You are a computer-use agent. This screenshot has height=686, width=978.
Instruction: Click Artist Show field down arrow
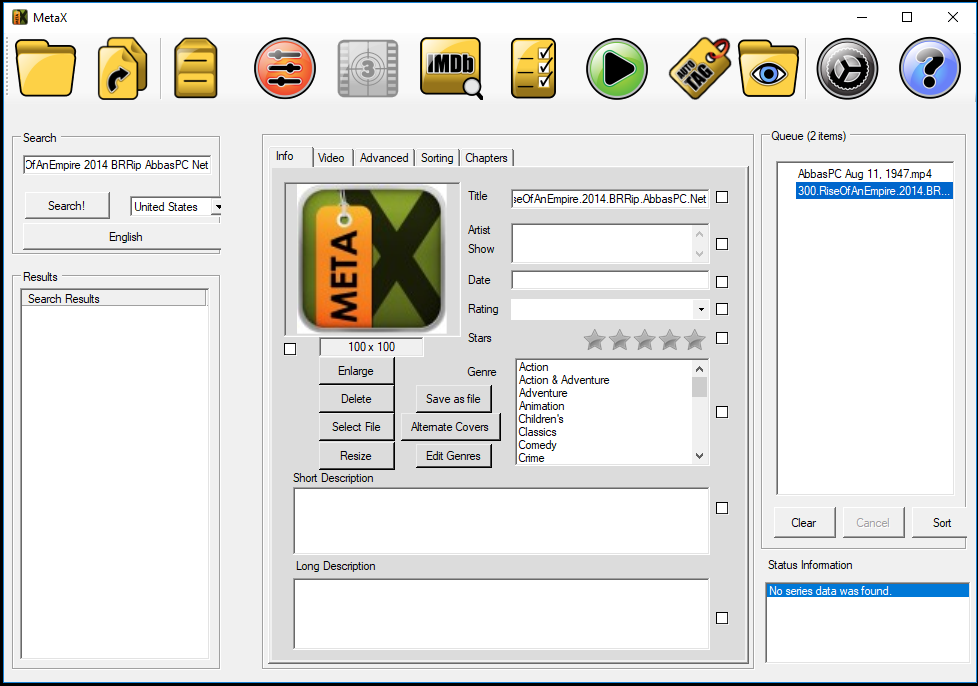[699, 253]
